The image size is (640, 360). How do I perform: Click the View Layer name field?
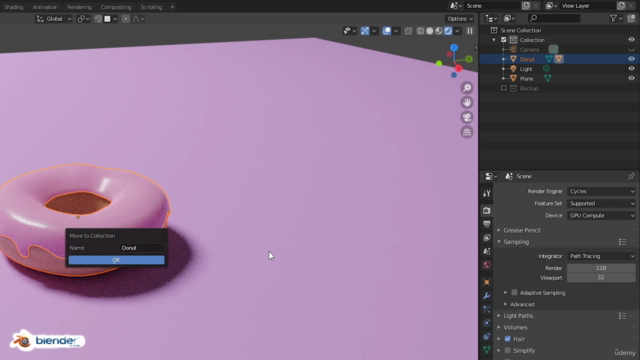point(587,6)
